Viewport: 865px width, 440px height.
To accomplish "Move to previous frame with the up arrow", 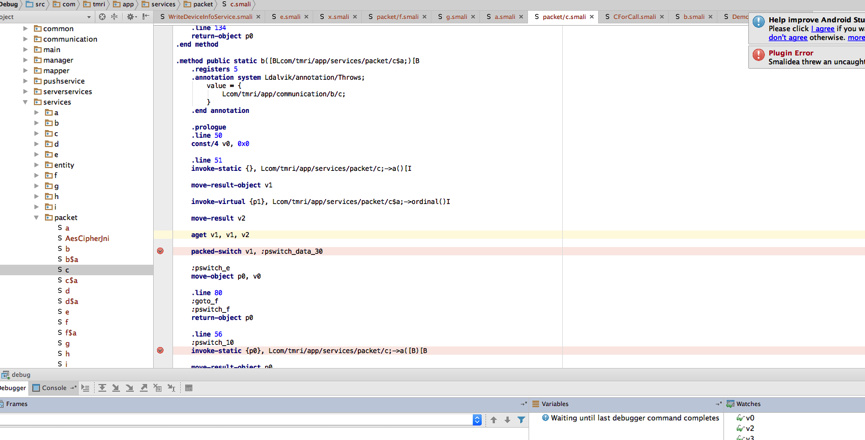I will [493, 420].
